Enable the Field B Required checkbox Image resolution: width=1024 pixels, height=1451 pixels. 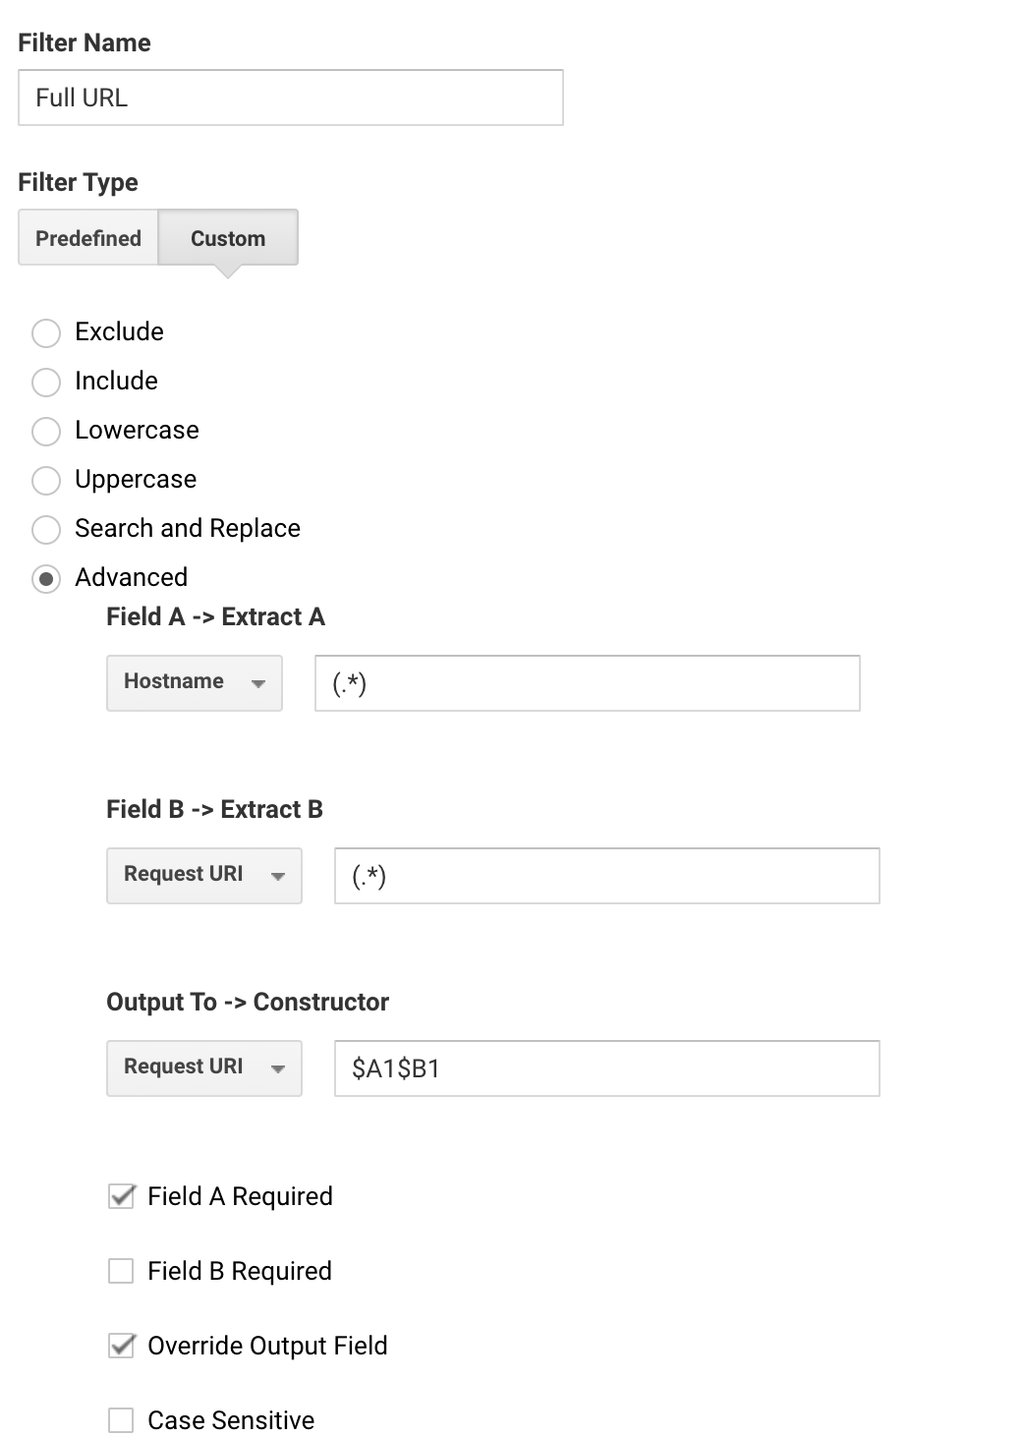[x=121, y=1271]
